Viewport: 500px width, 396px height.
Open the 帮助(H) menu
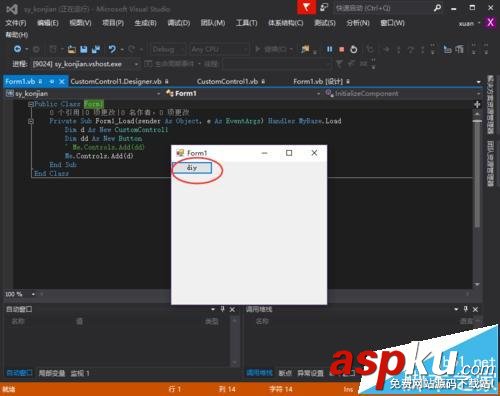17,35
